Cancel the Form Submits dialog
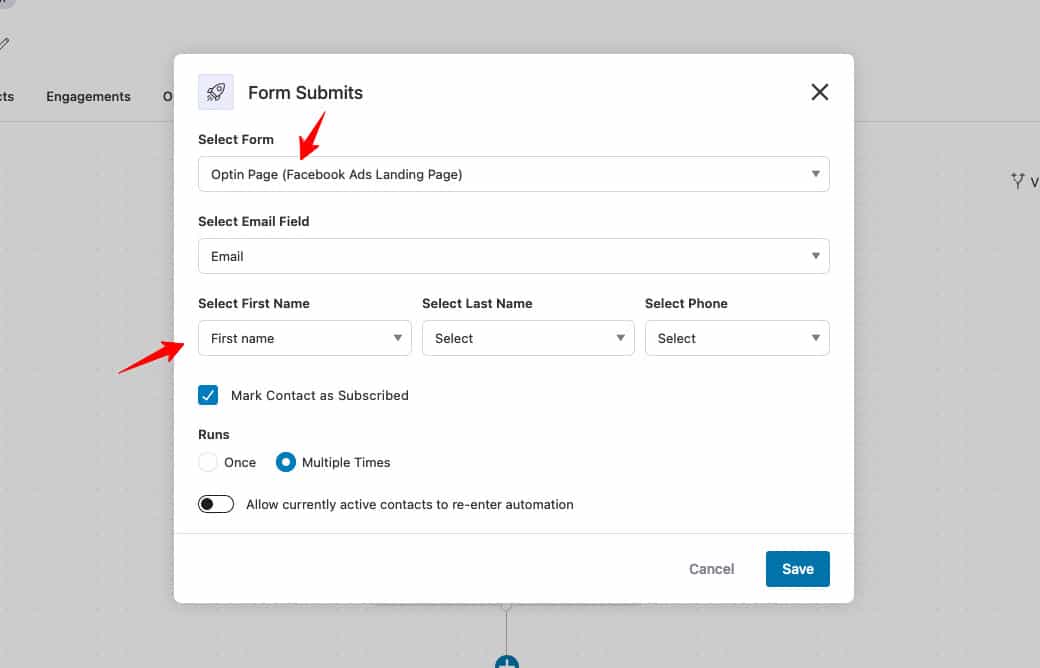The height and width of the screenshot is (668, 1040). pyautogui.click(x=710, y=568)
